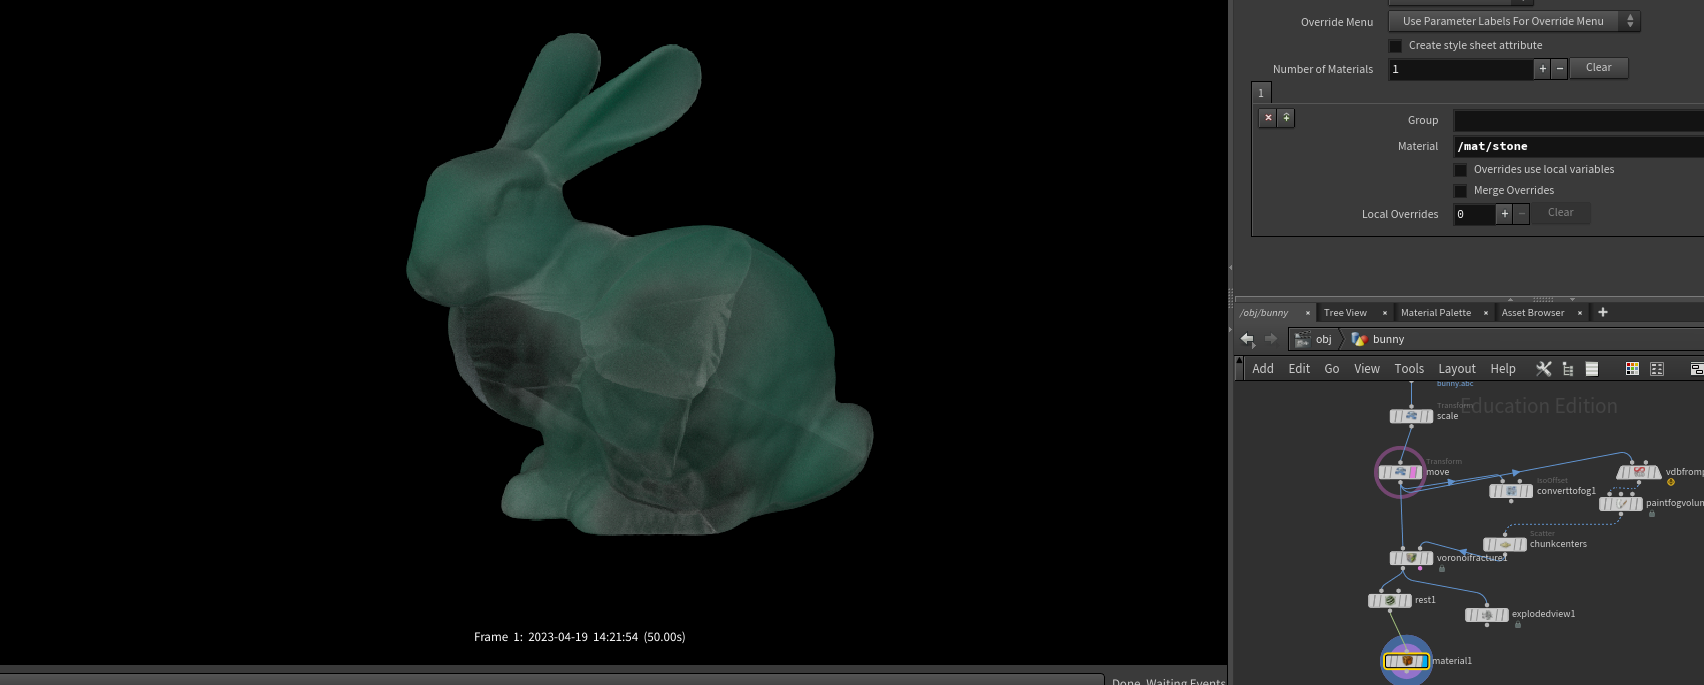Enable Create style sheet attribute

[x=1396, y=46]
